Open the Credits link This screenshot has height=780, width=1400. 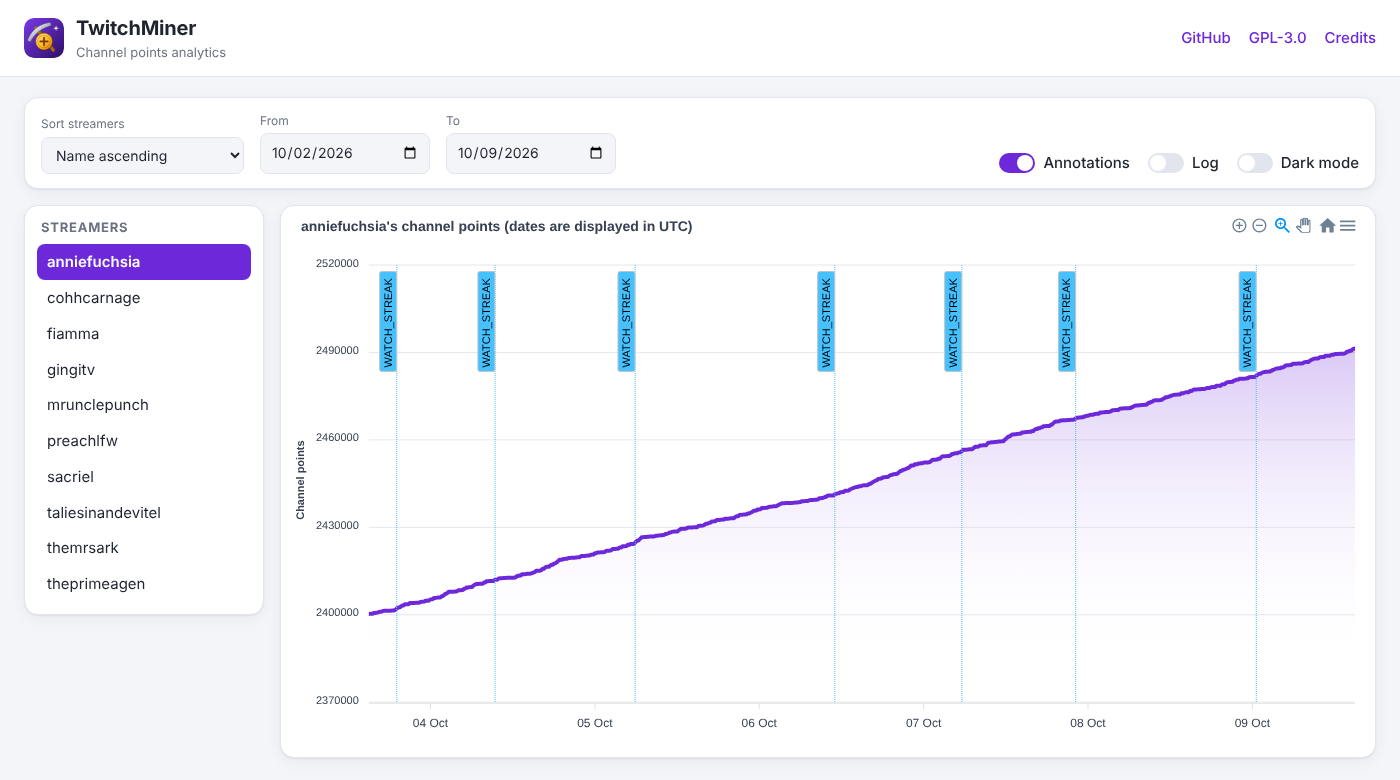1350,38
